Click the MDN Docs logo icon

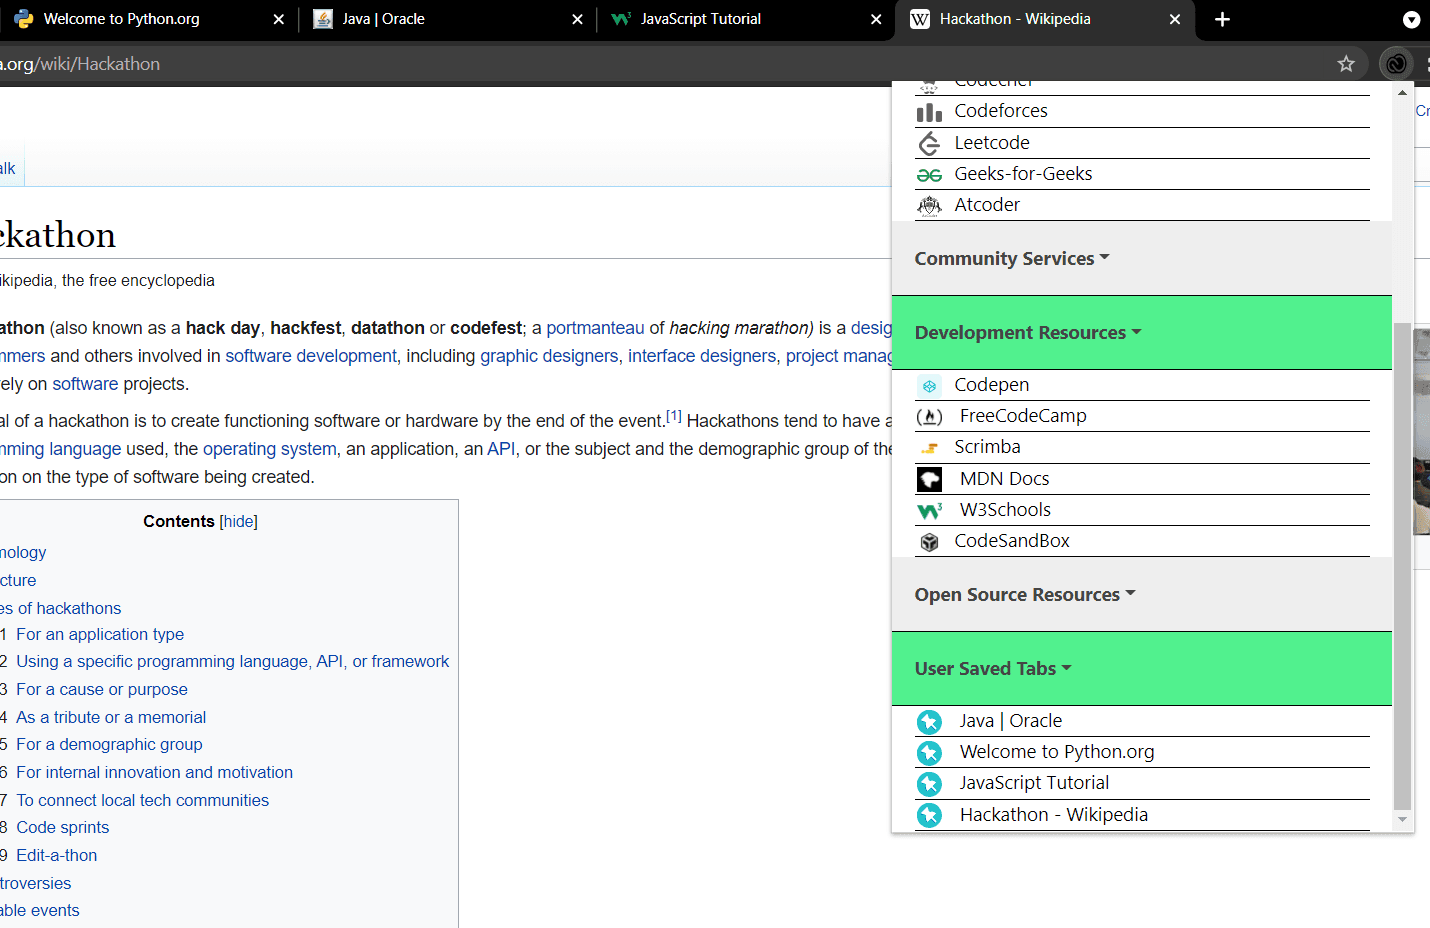click(x=929, y=480)
